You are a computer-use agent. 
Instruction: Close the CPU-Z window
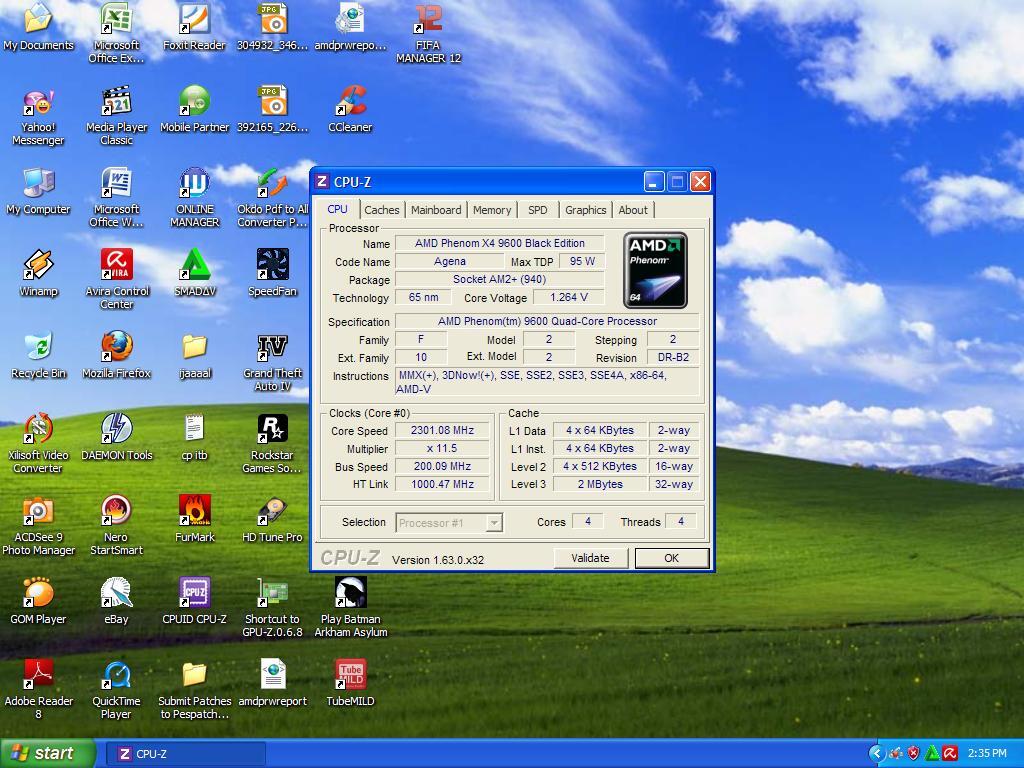(x=700, y=182)
